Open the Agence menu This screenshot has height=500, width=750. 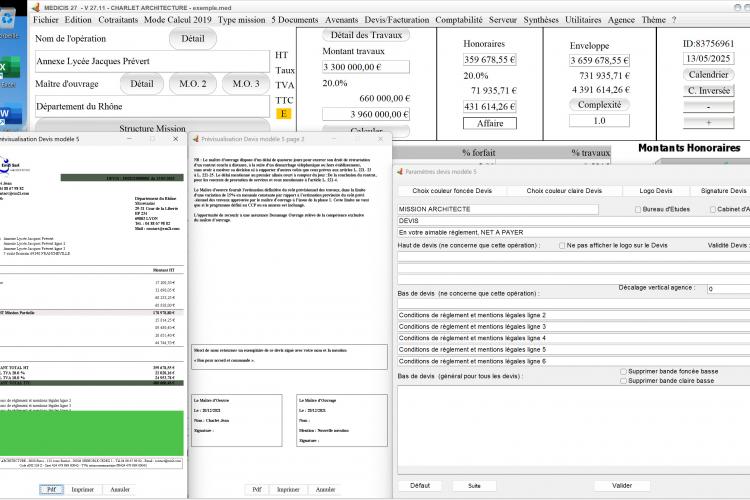(x=621, y=20)
